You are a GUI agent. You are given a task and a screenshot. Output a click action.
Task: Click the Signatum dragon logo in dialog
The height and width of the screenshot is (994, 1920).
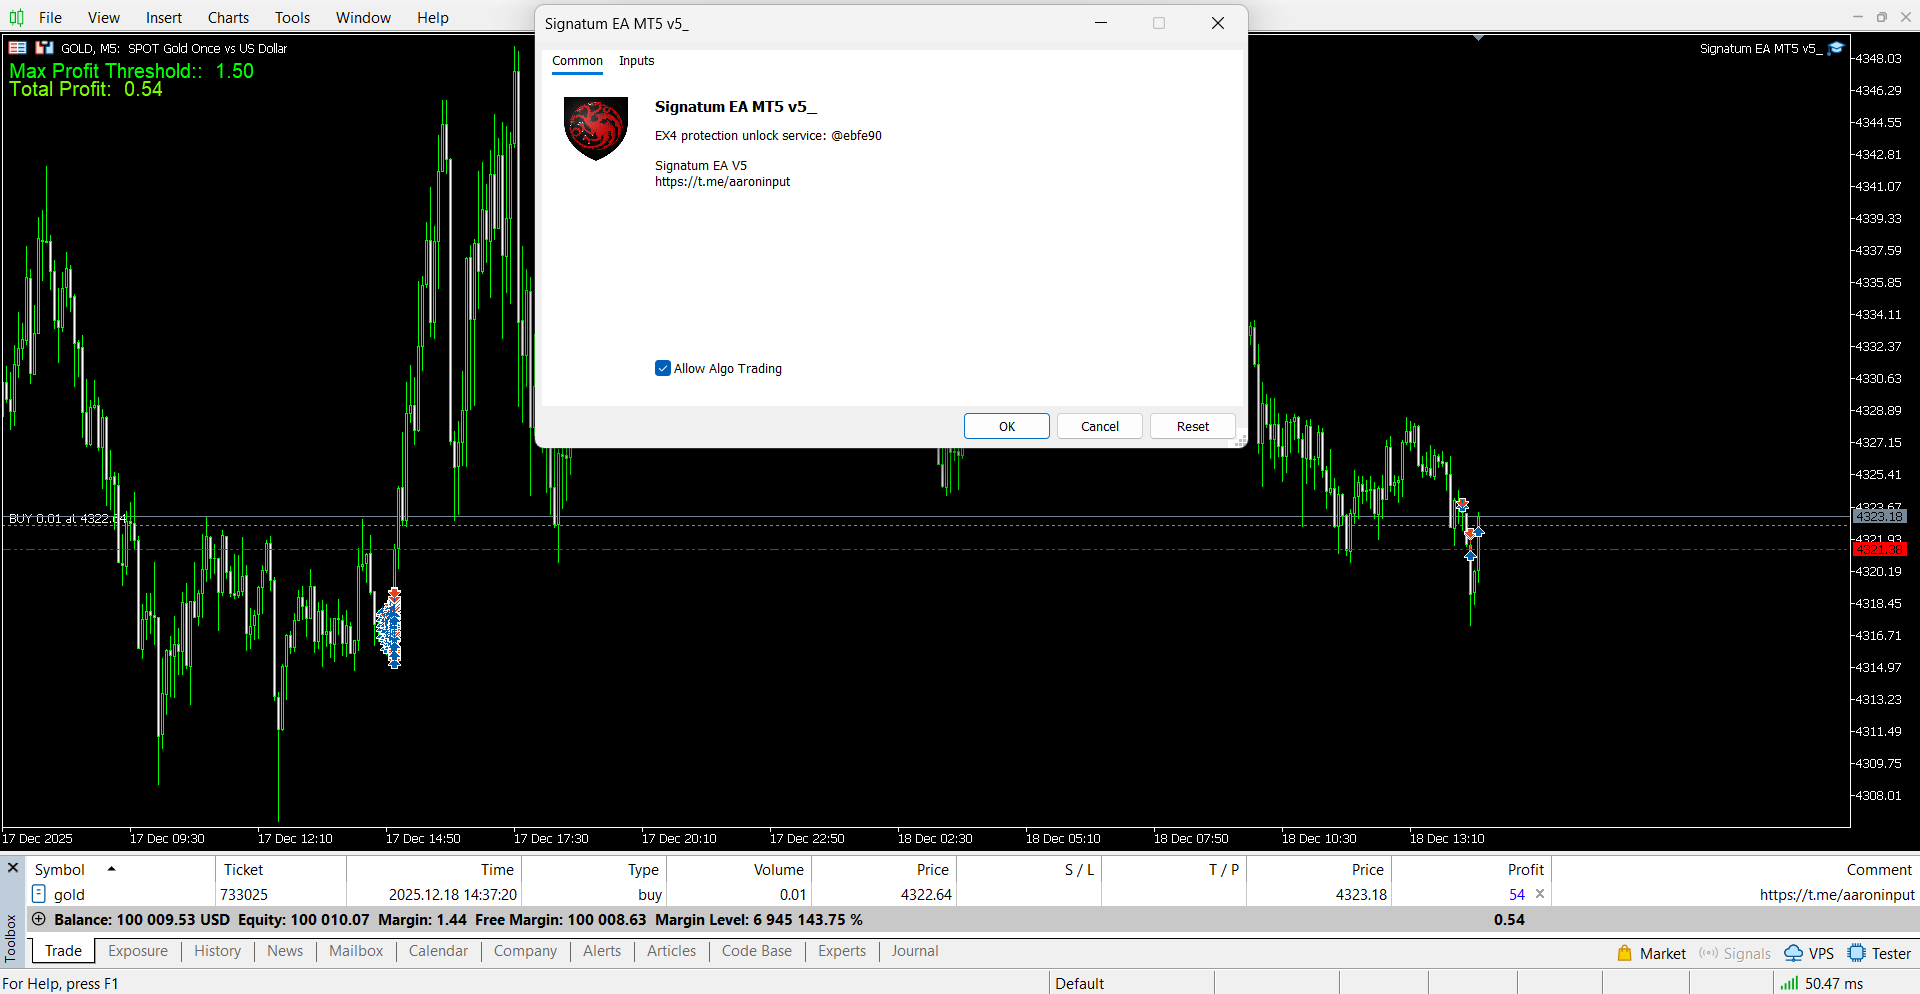point(596,128)
